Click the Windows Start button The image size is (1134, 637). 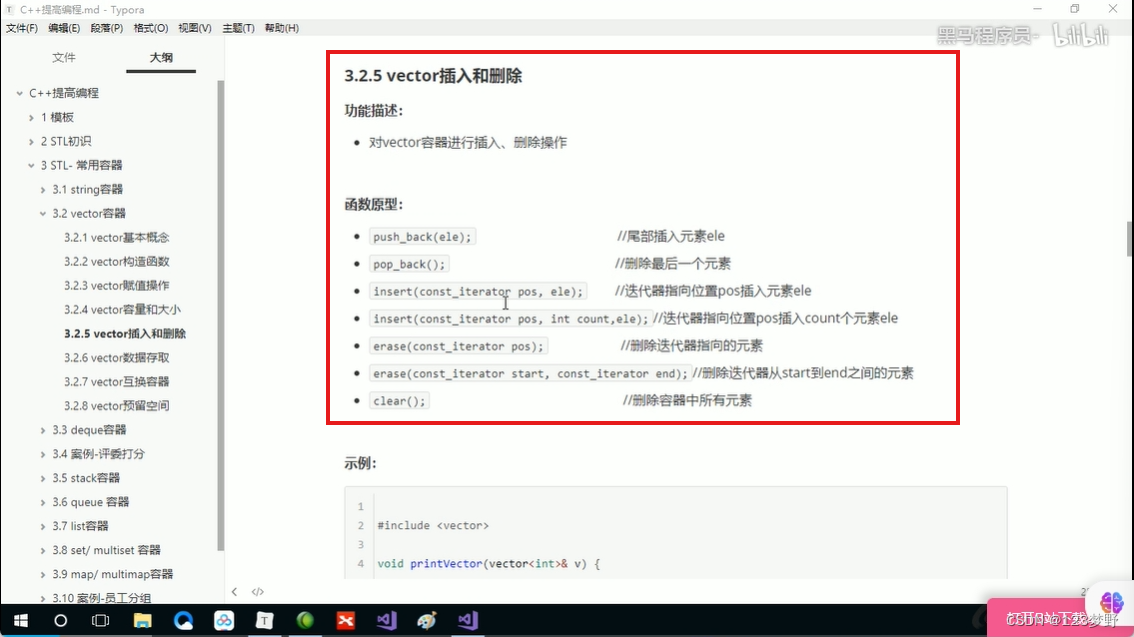(20, 620)
